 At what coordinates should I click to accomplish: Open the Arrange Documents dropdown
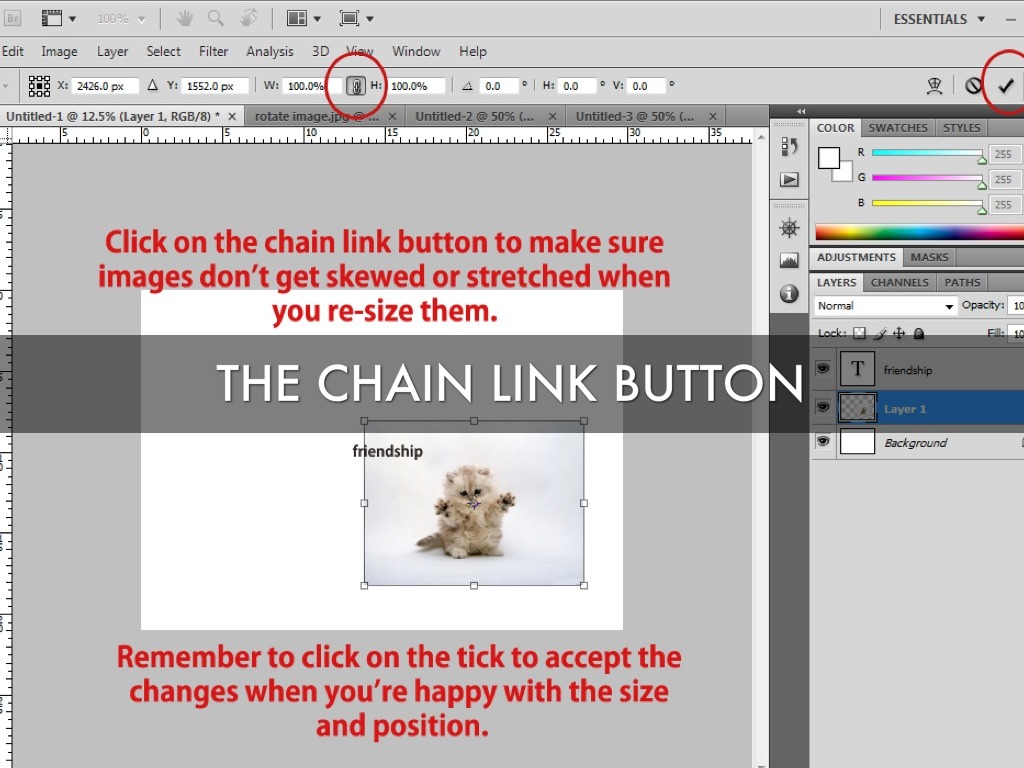[x=304, y=18]
